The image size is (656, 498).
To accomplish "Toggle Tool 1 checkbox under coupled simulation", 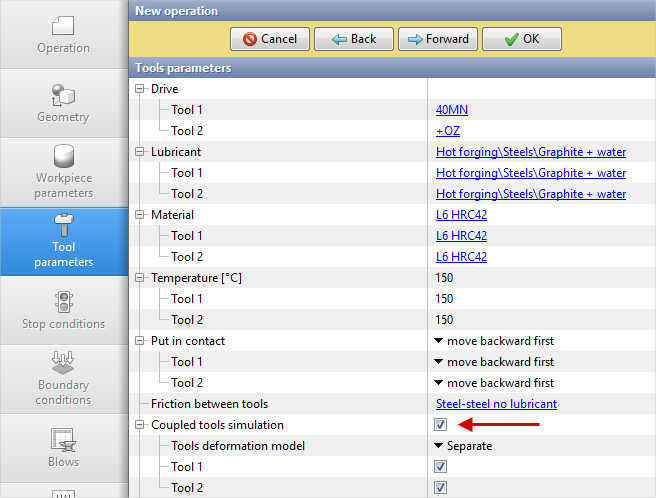I will (441, 467).
